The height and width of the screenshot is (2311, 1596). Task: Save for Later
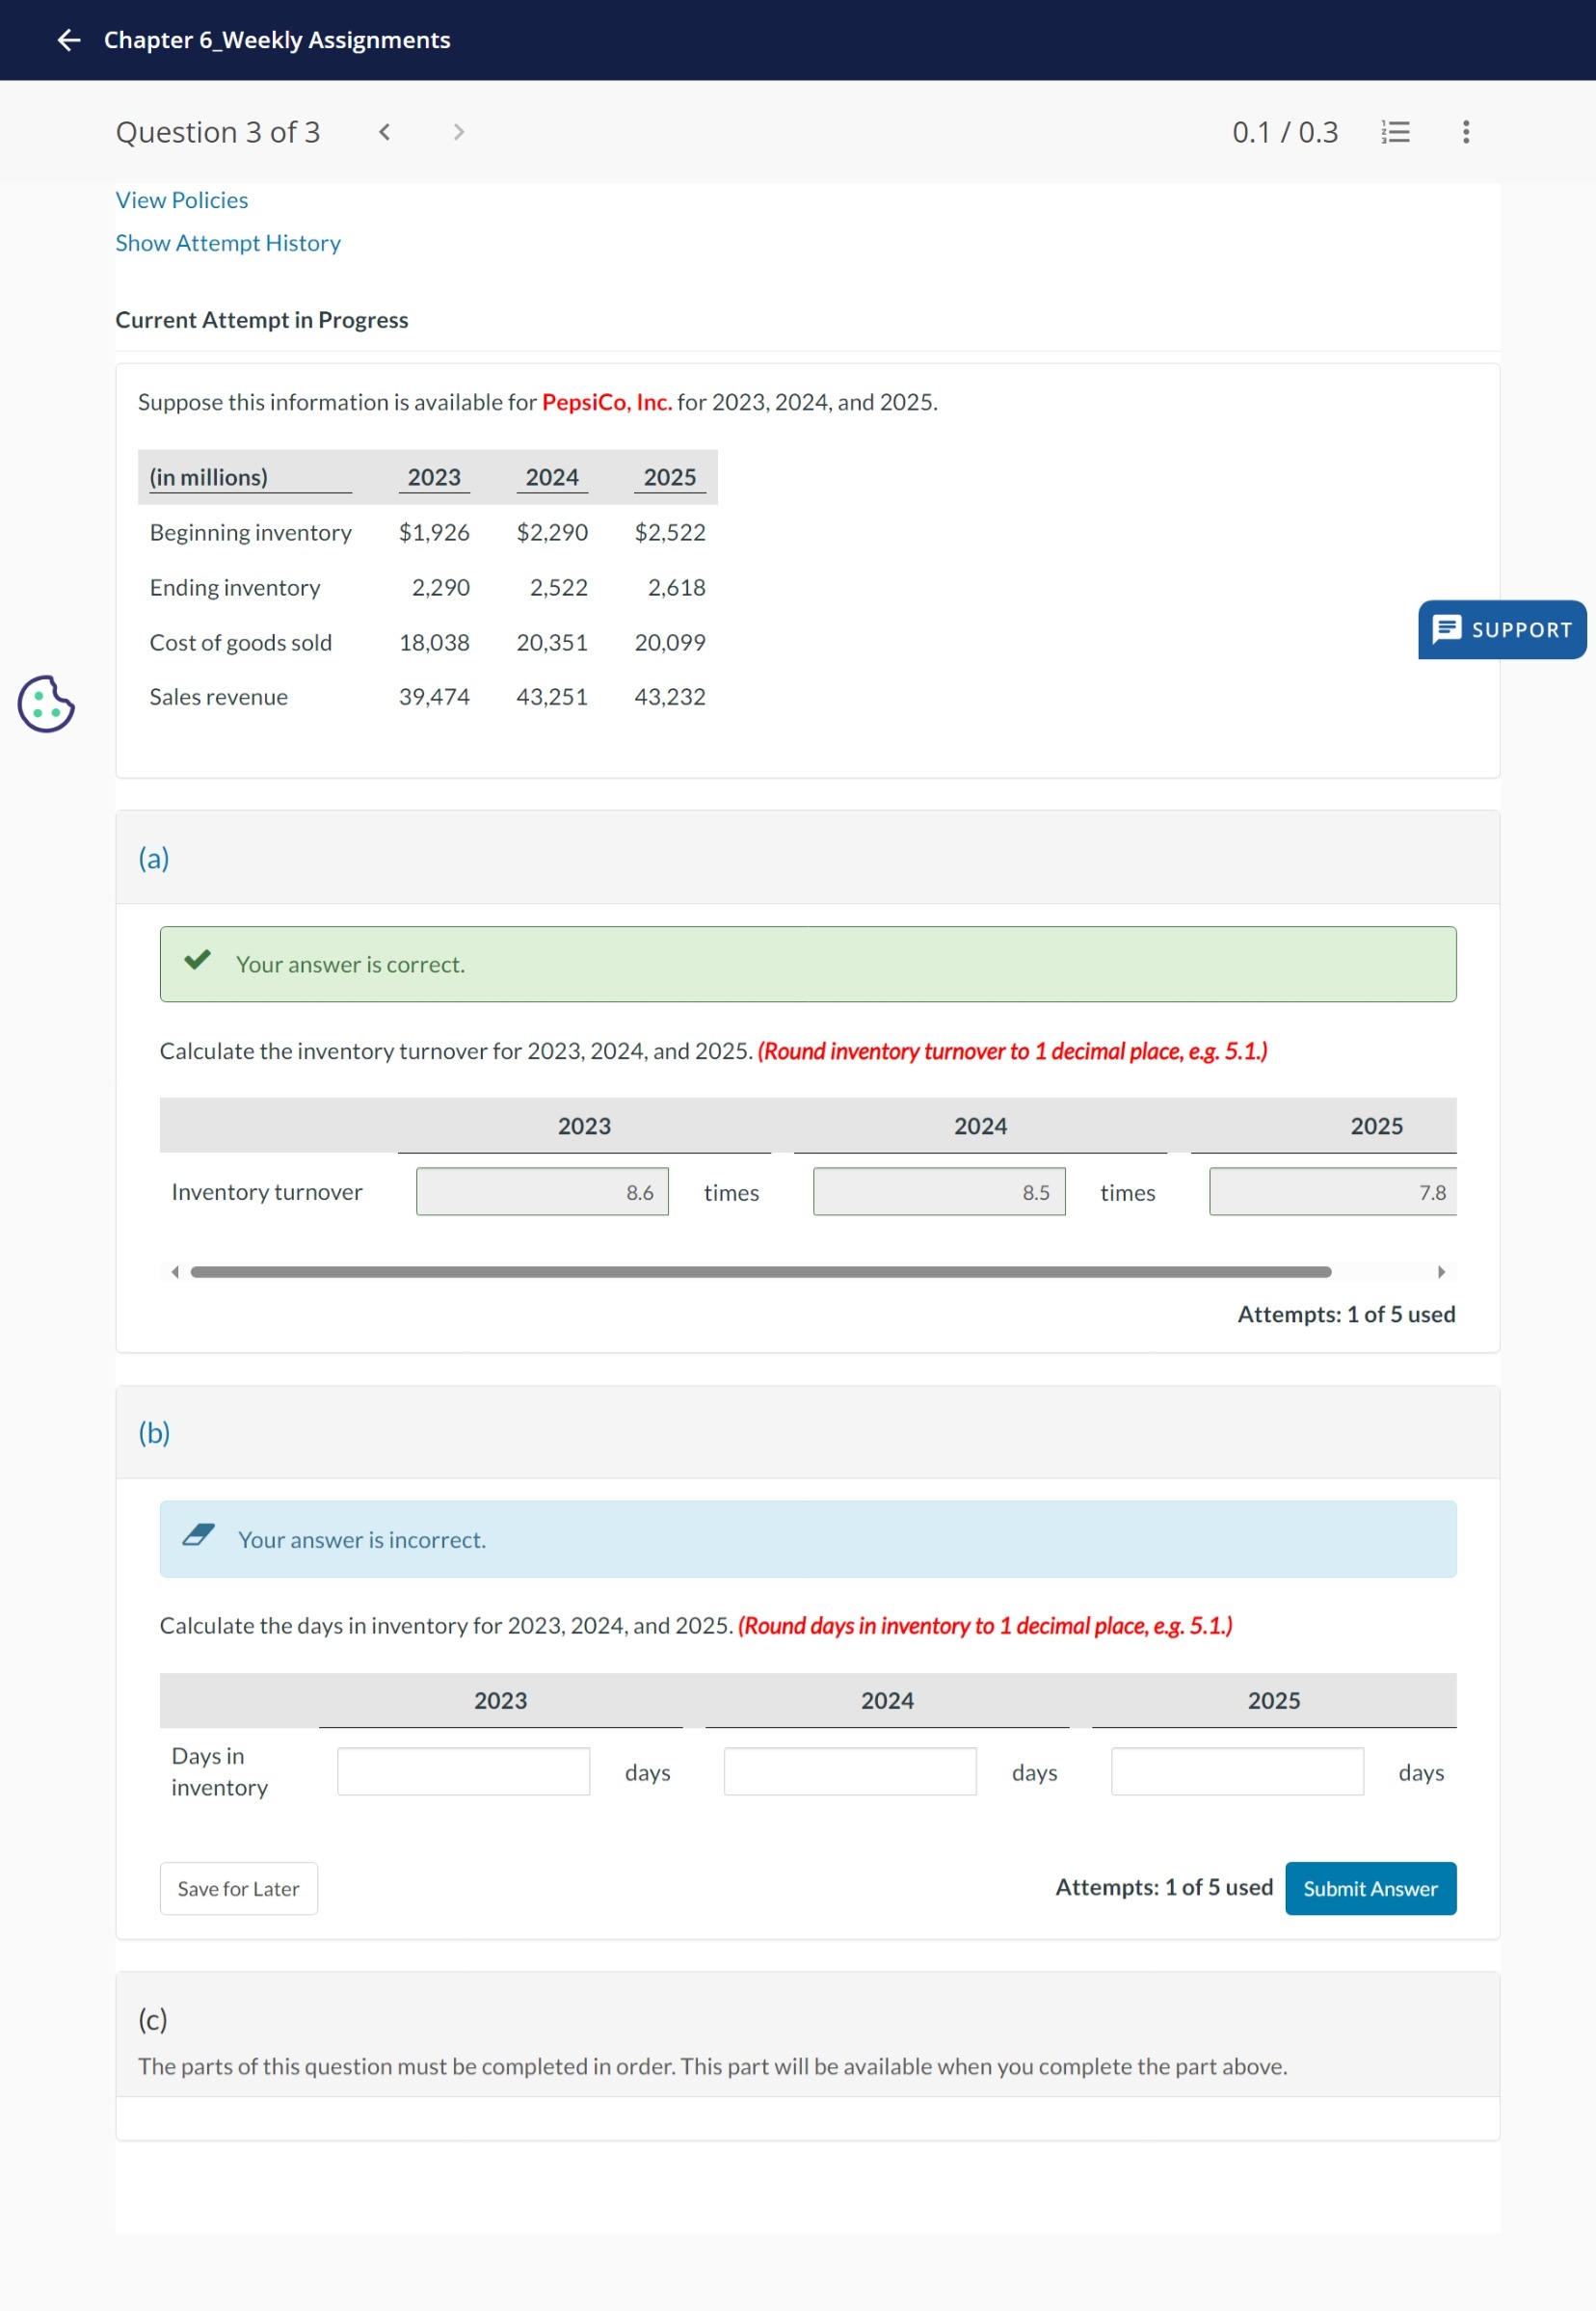click(238, 1888)
